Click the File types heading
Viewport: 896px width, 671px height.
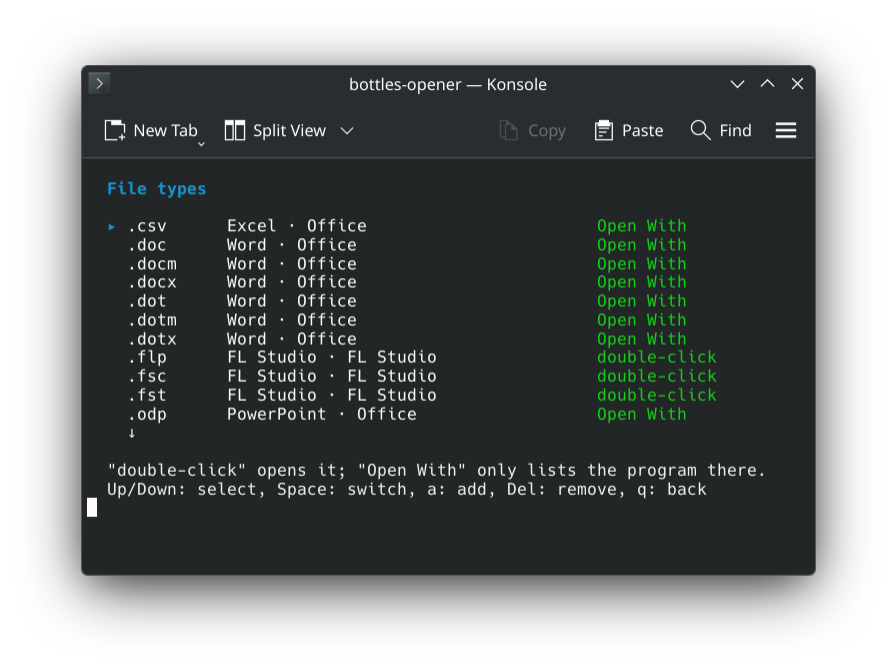tap(157, 189)
